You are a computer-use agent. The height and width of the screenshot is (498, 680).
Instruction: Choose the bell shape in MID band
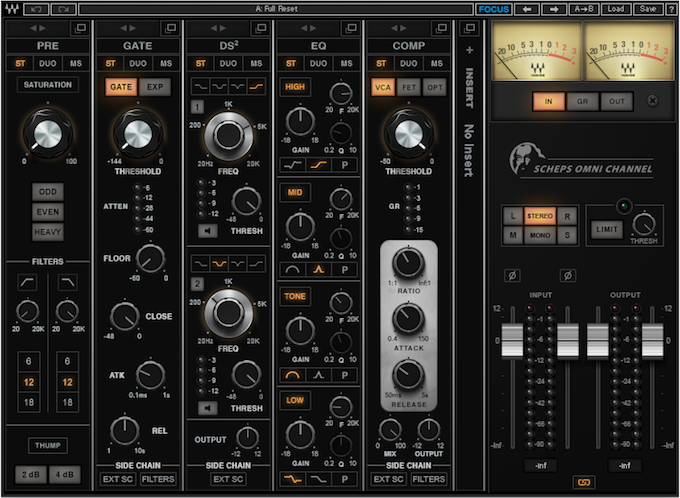[319, 270]
